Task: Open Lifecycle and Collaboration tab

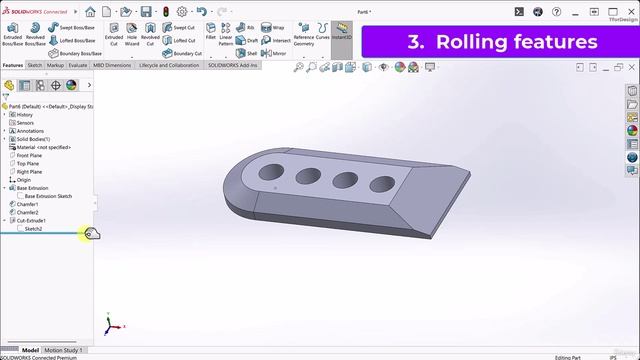Action: coord(169,65)
